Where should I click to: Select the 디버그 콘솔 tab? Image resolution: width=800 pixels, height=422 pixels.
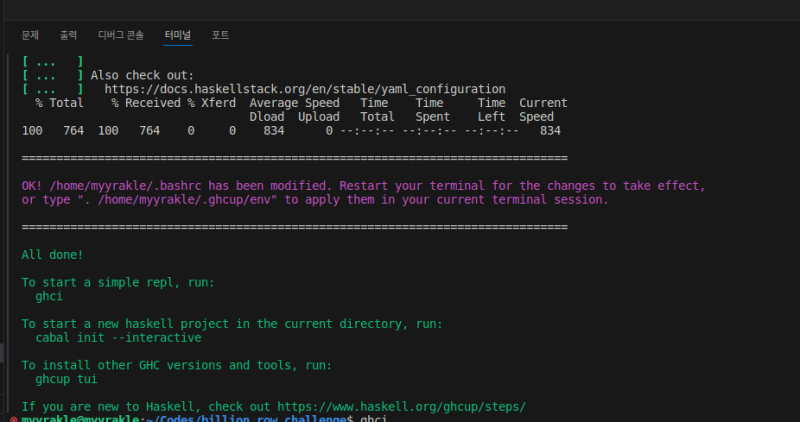120,35
